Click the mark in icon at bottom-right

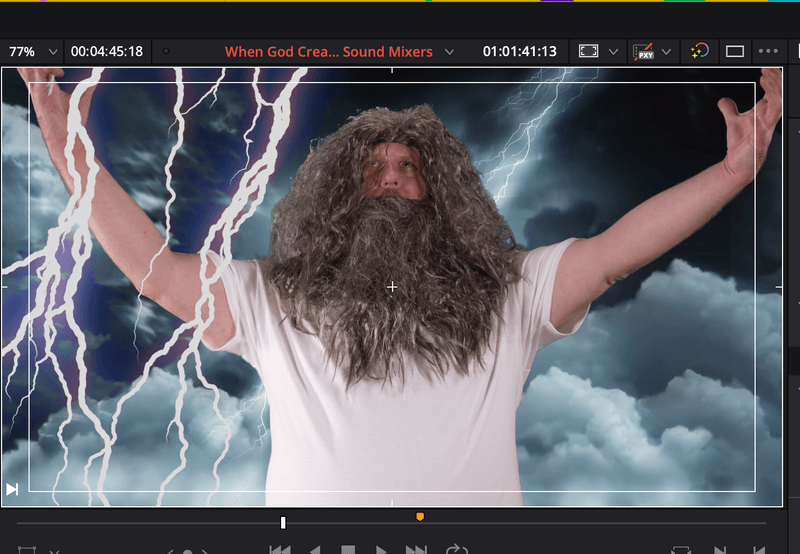[719, 550]
